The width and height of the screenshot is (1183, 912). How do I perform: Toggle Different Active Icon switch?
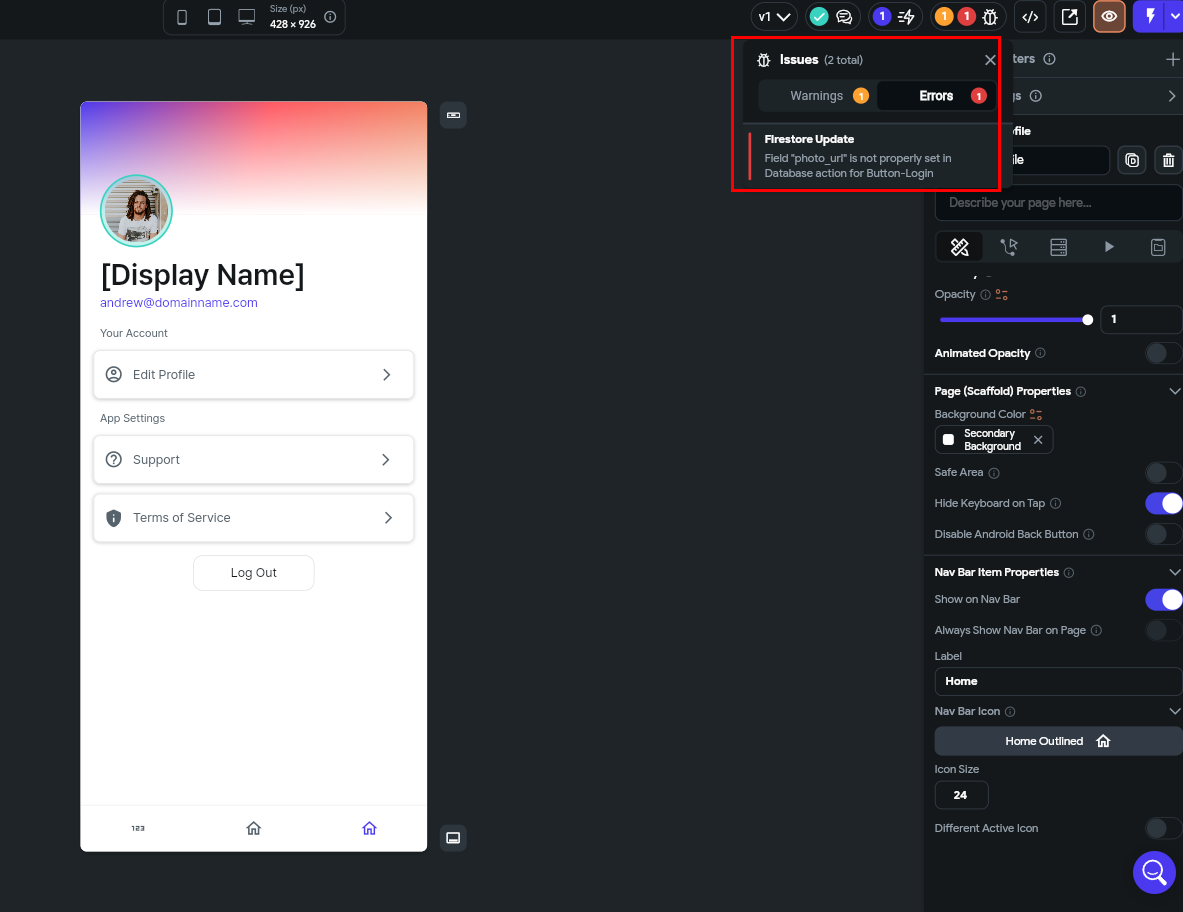[1163, 828]
